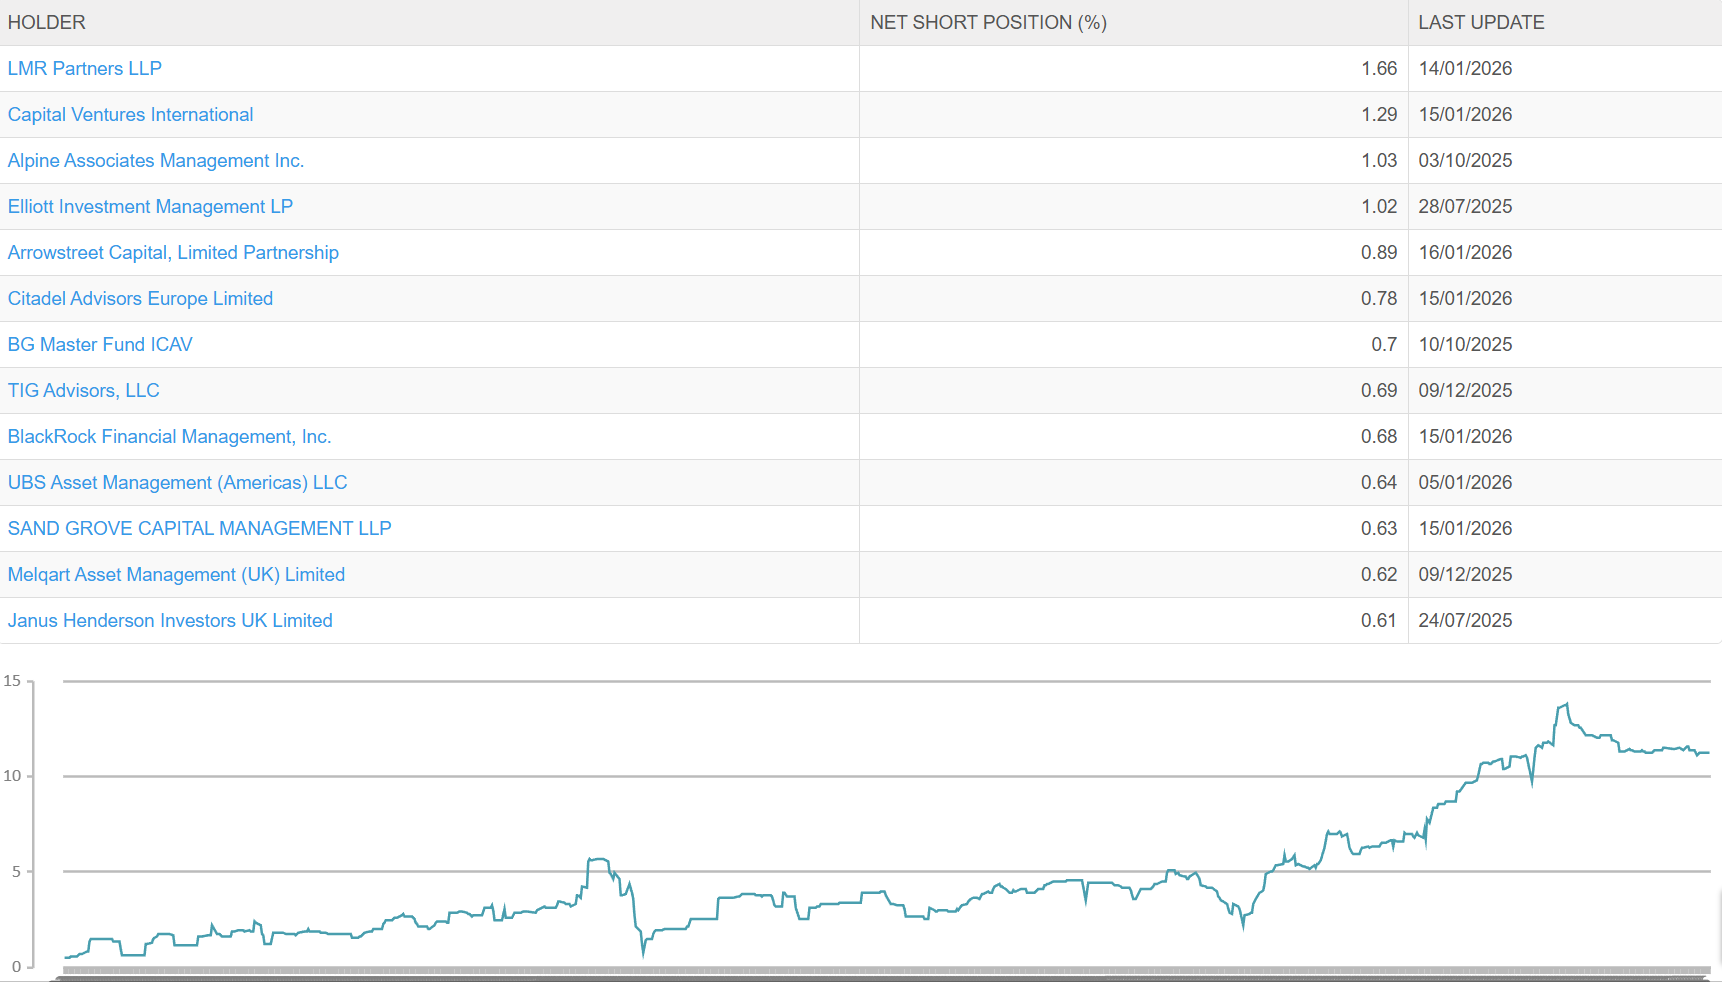Viewport: 1722px width, 982px height.
Task: Open TIG Advisors, LLC holder link
Action: [83, 390]
